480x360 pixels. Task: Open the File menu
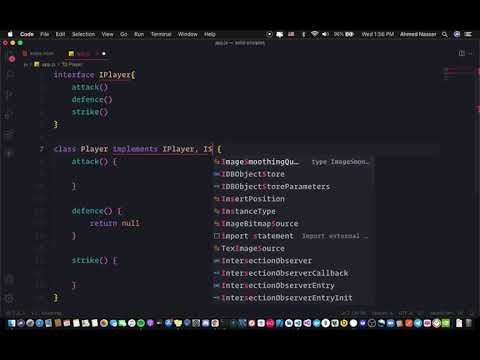(44, 34)
